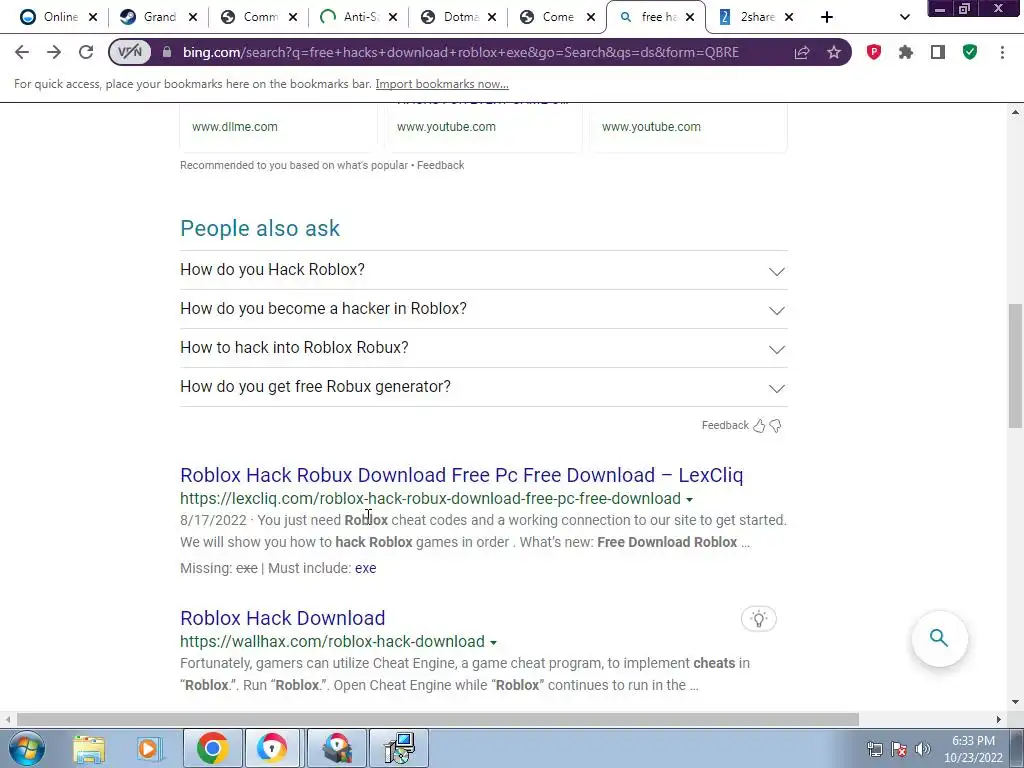Share this page via share icon
The height and width of the screenshot is (768, 1024).
pos(801,52)
